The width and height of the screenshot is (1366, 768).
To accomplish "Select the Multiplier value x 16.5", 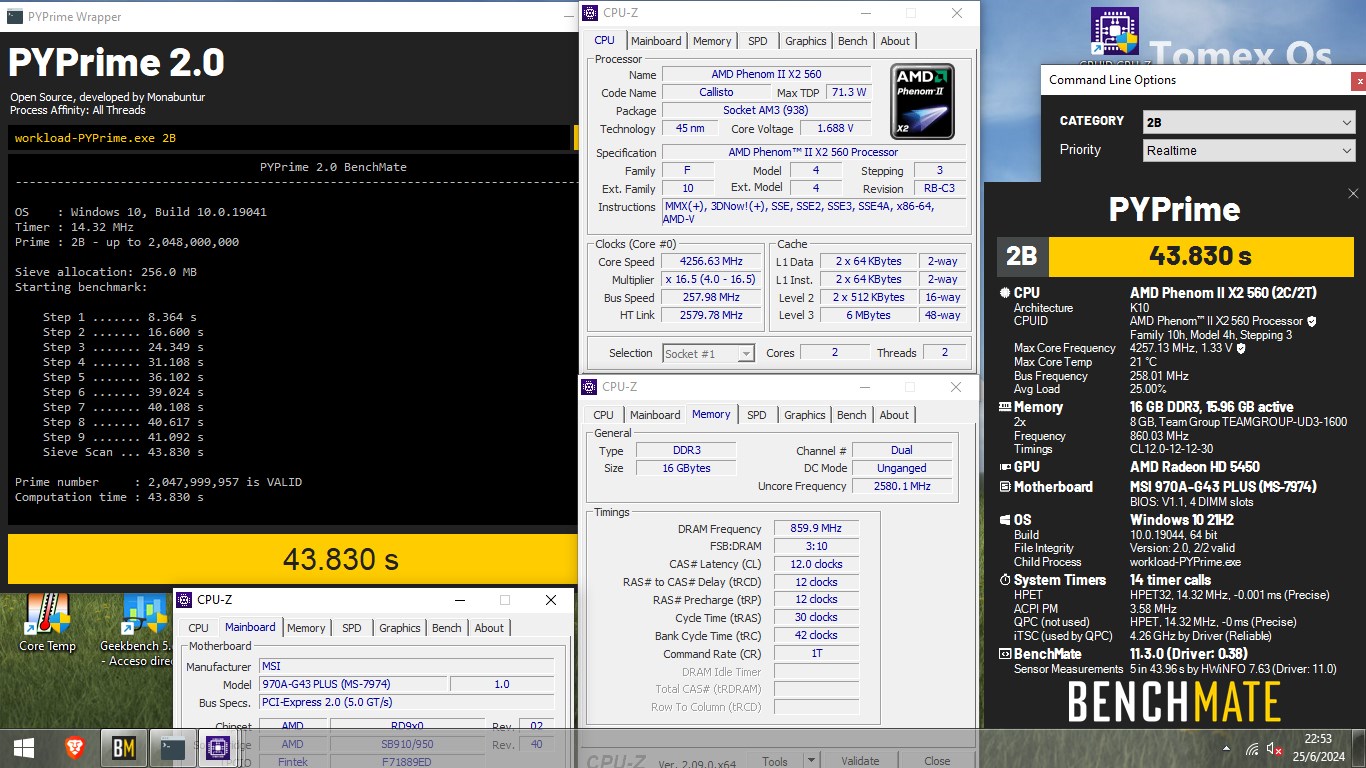I will click(711, 280).
